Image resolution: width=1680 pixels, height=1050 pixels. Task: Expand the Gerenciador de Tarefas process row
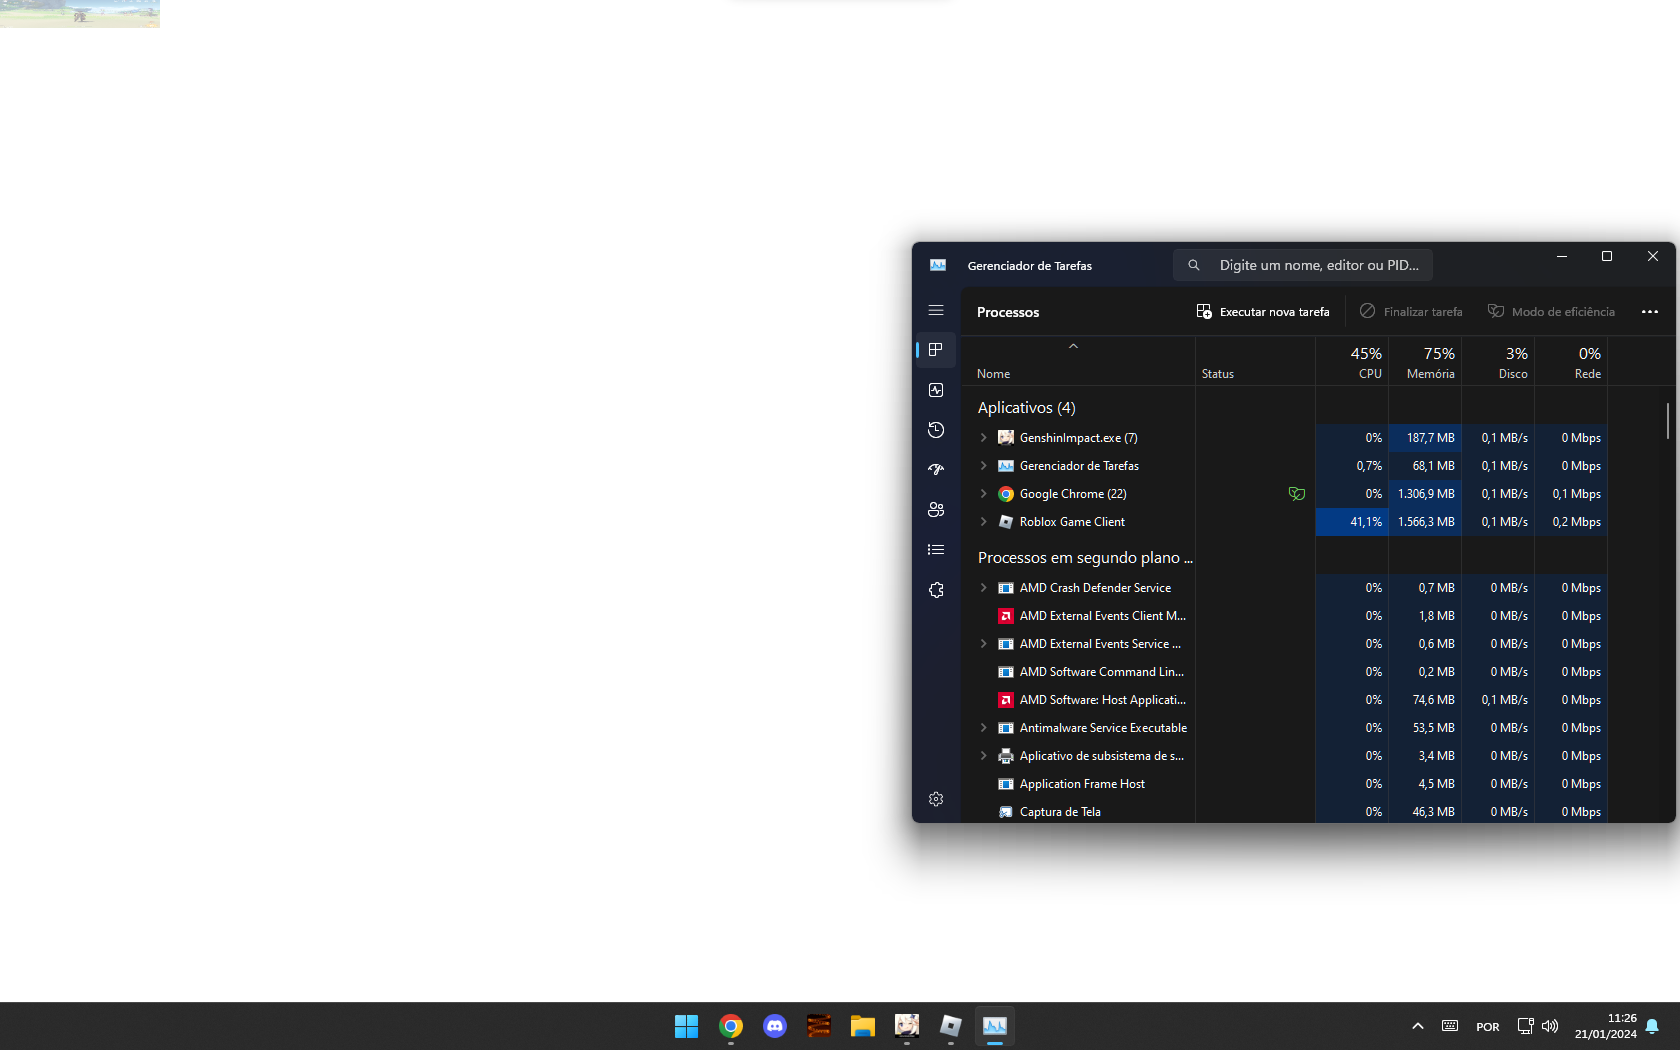coord(984,466)
